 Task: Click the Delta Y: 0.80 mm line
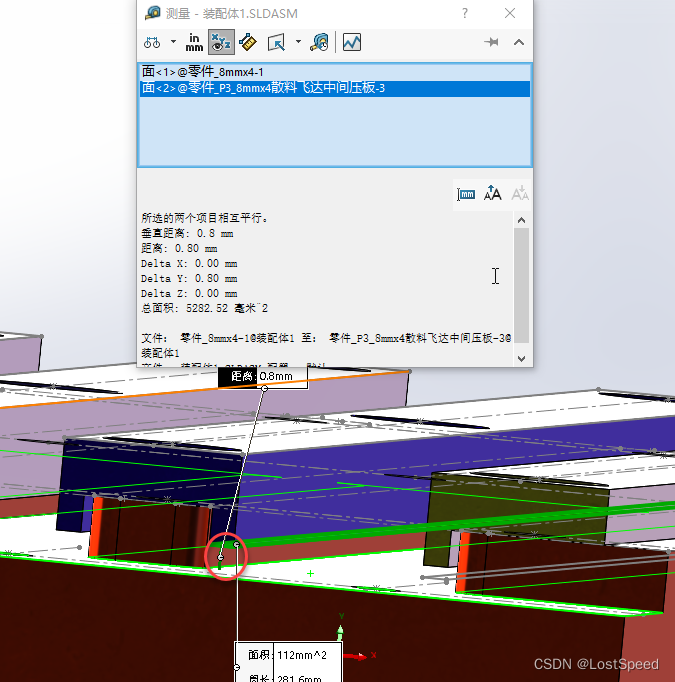pyautogui.click(x=189, y=278)
